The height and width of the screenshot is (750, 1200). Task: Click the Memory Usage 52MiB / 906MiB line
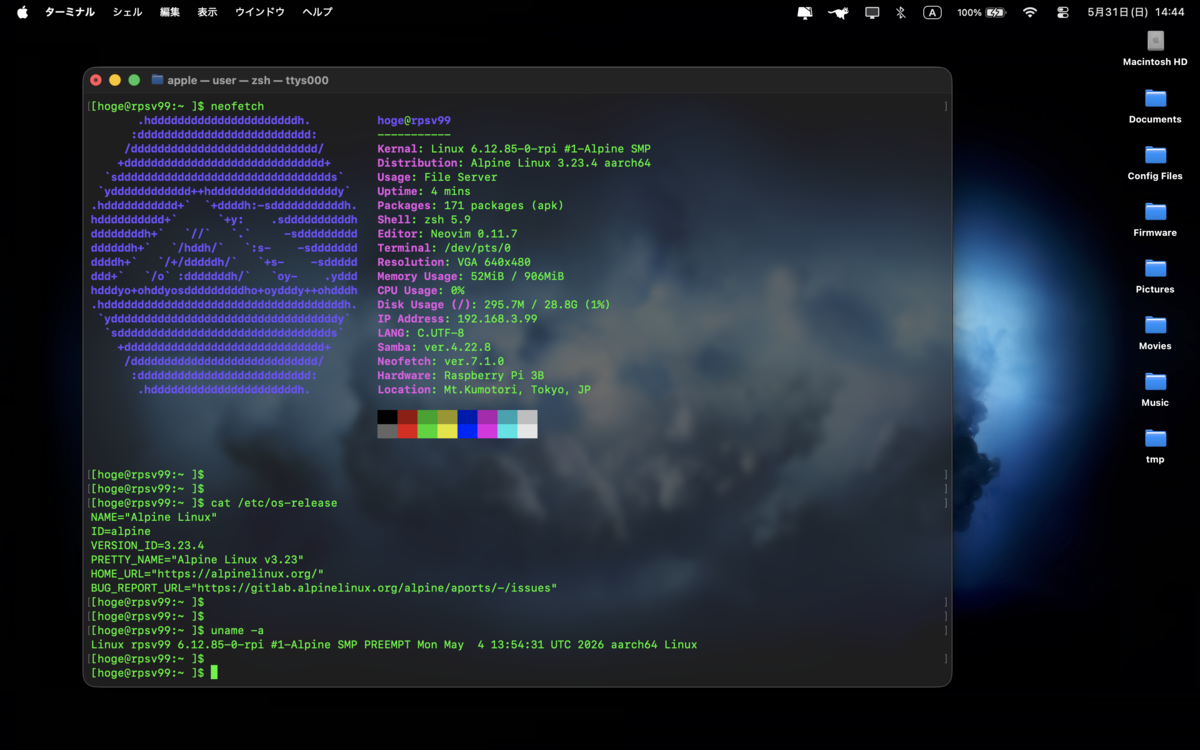click(x=470, y=276)
